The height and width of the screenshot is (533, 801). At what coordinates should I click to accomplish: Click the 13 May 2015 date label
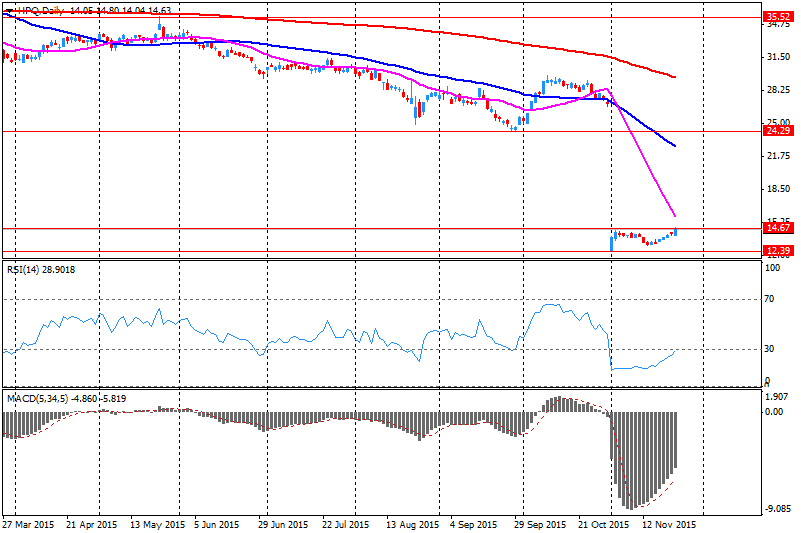157,525
